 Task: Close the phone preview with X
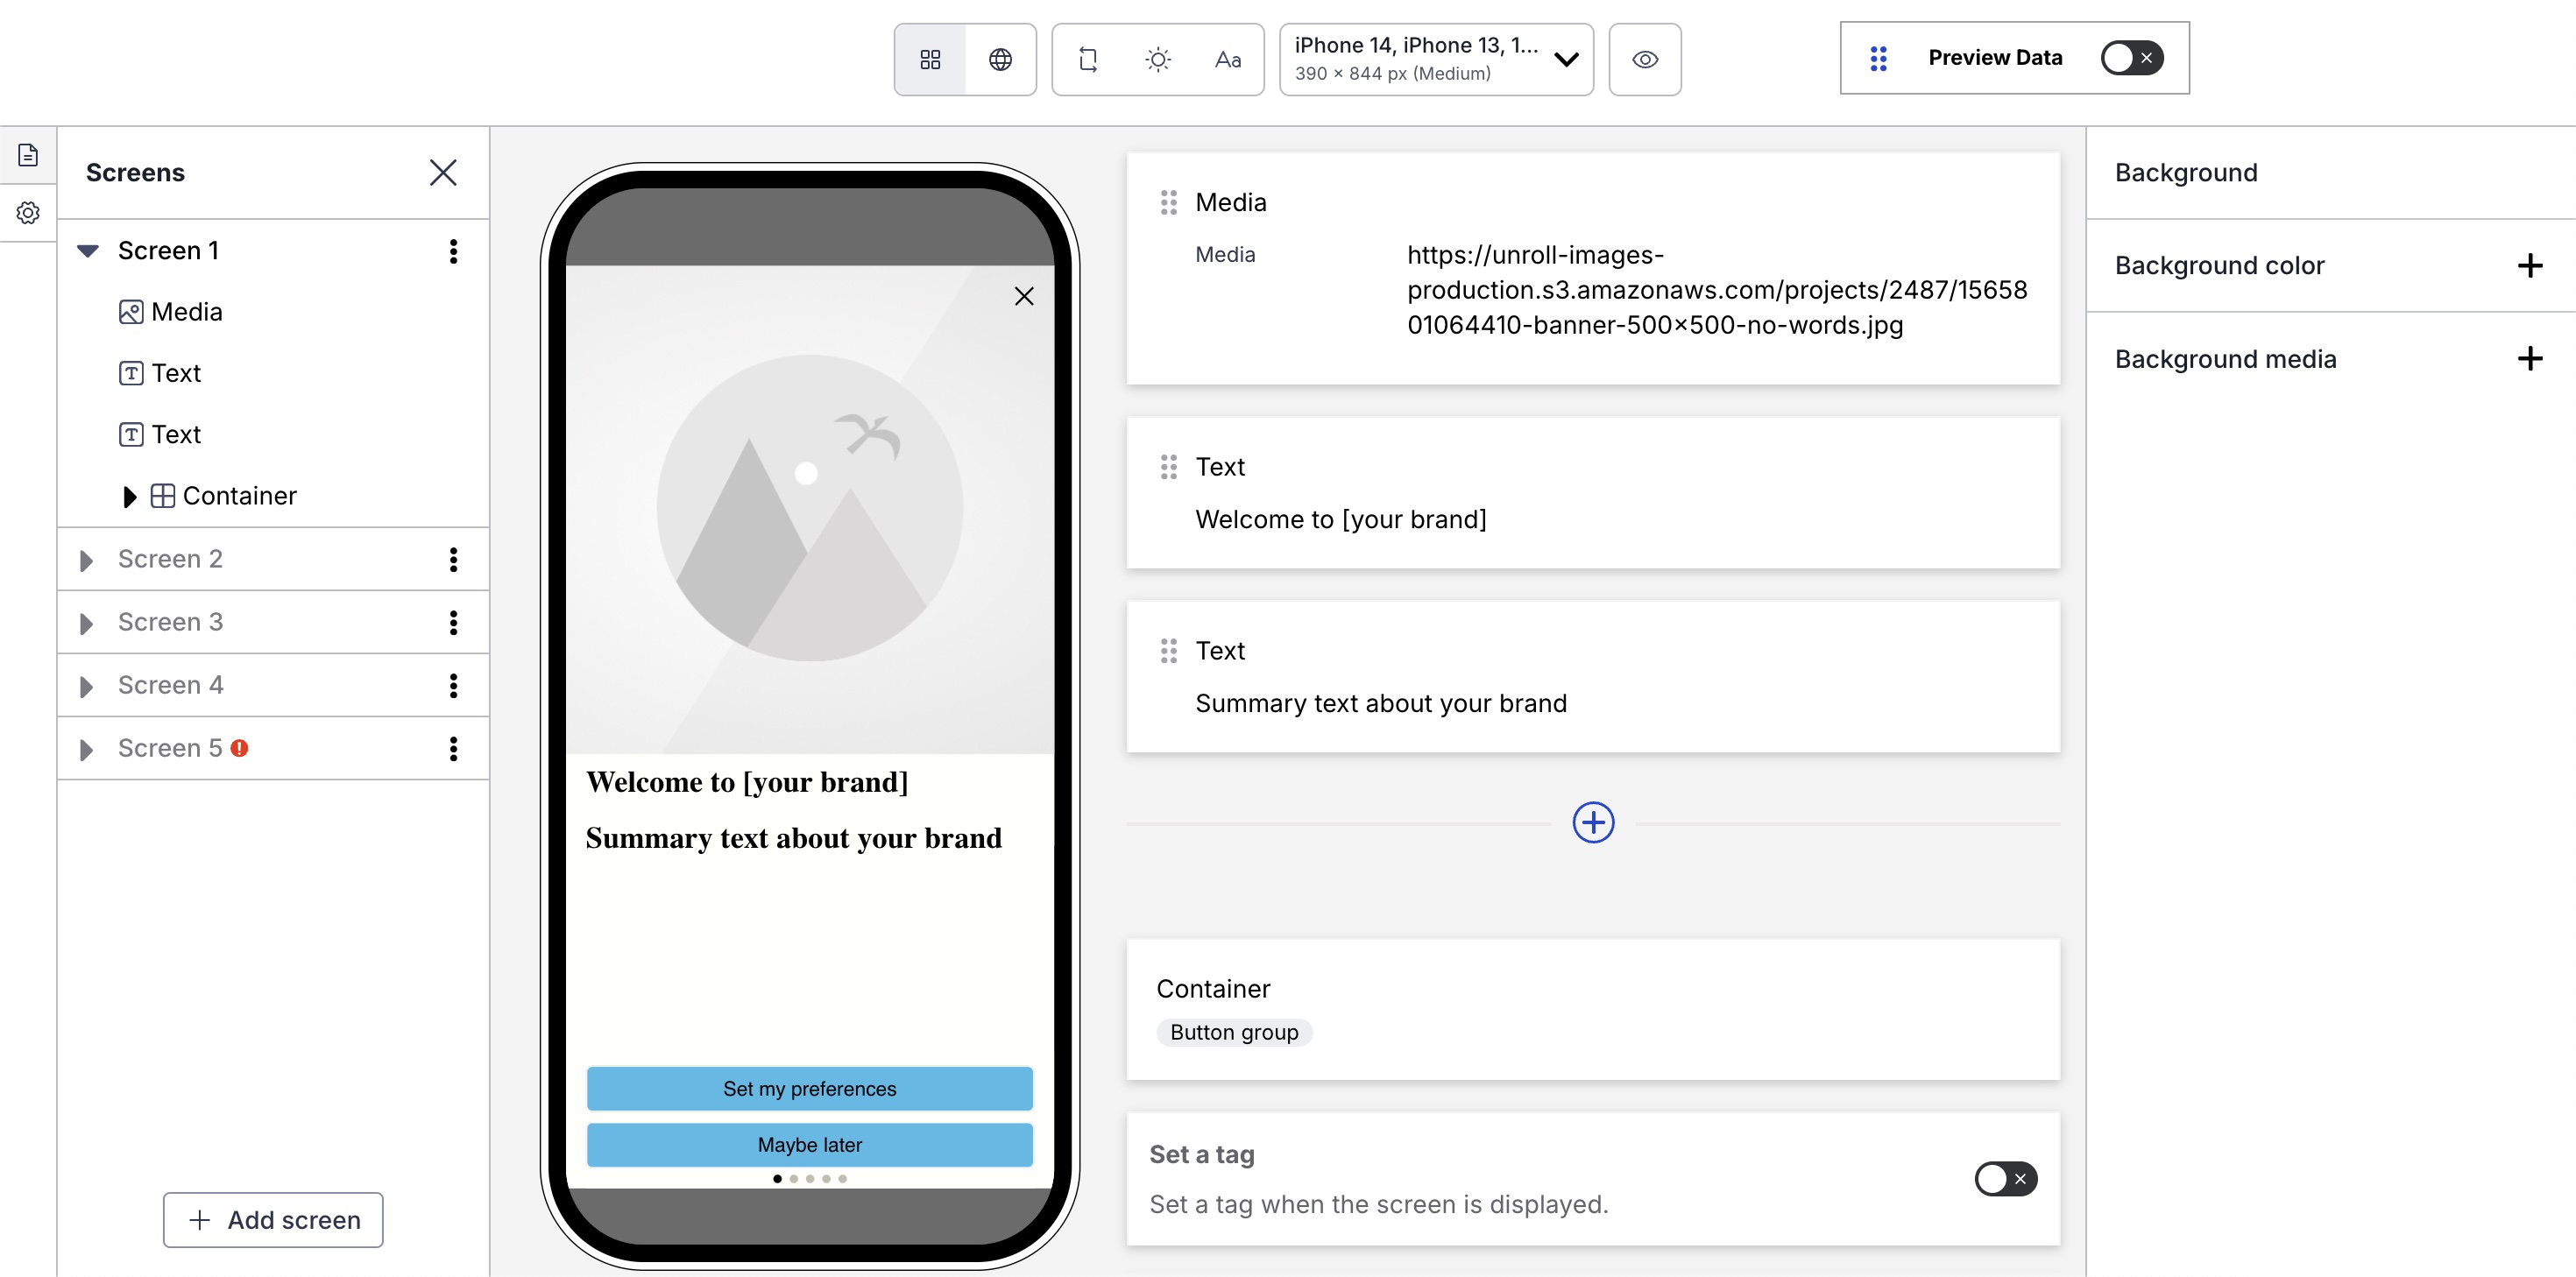click(x=1024, y=296)
